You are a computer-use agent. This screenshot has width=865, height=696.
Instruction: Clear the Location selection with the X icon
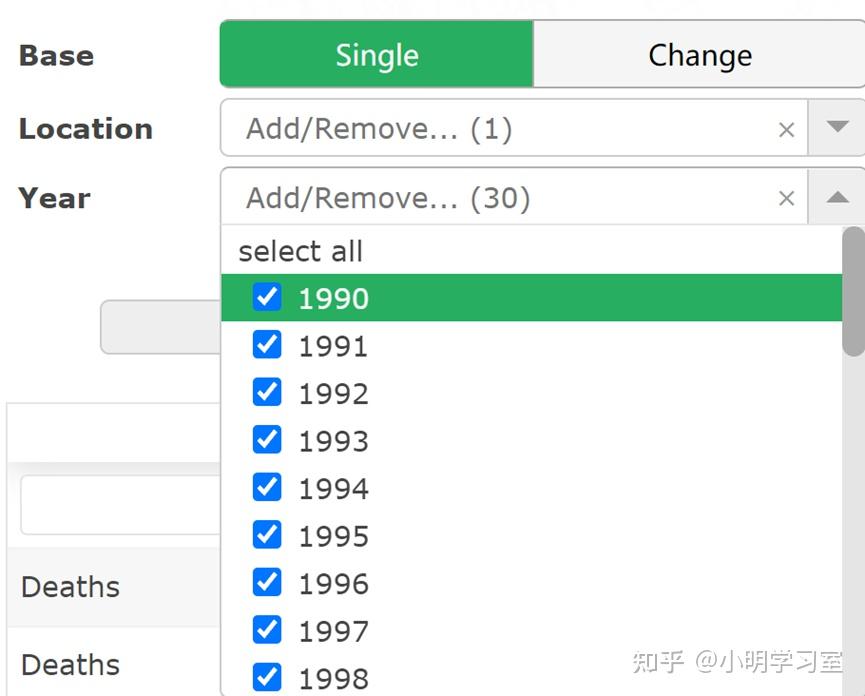[x=786, y=130]
